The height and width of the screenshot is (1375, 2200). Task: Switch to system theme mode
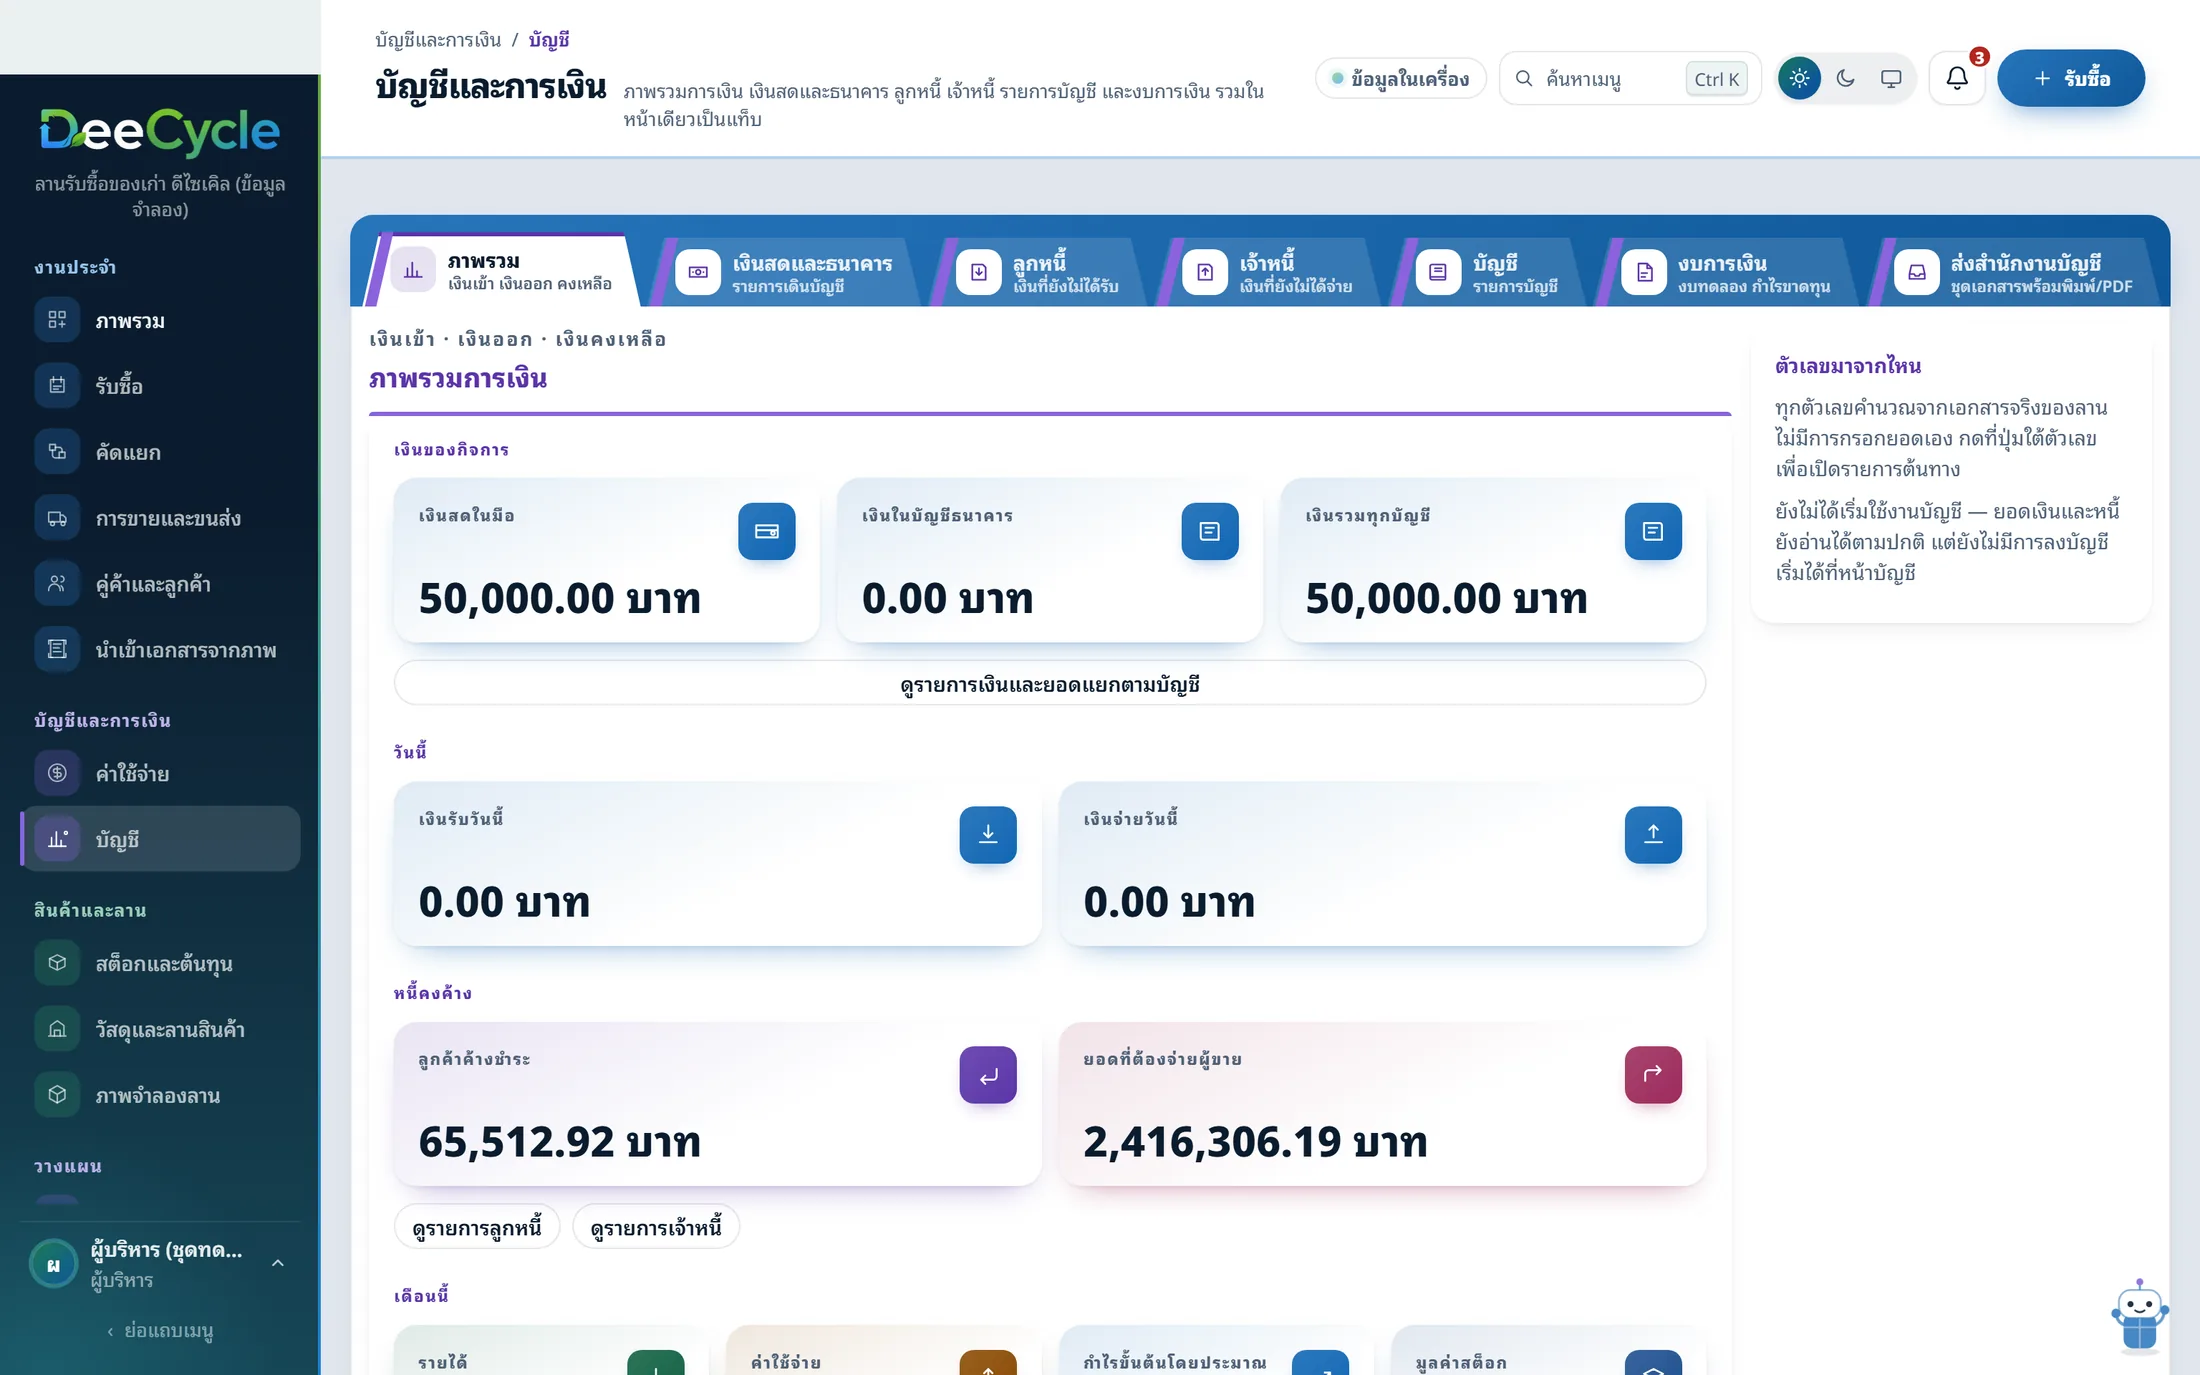click(1891, 78)
